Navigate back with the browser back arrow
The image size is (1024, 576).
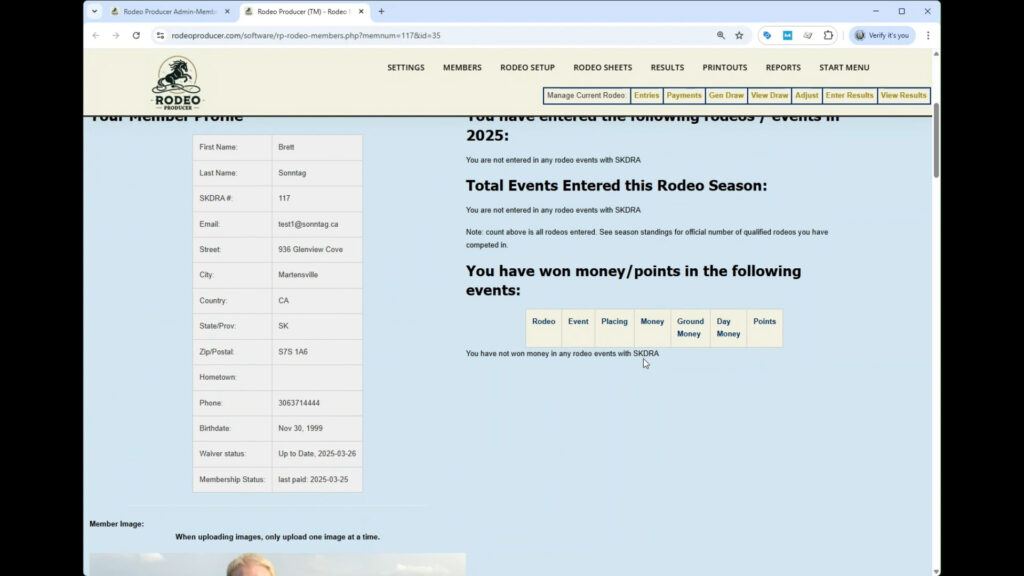tap(95, 35)
